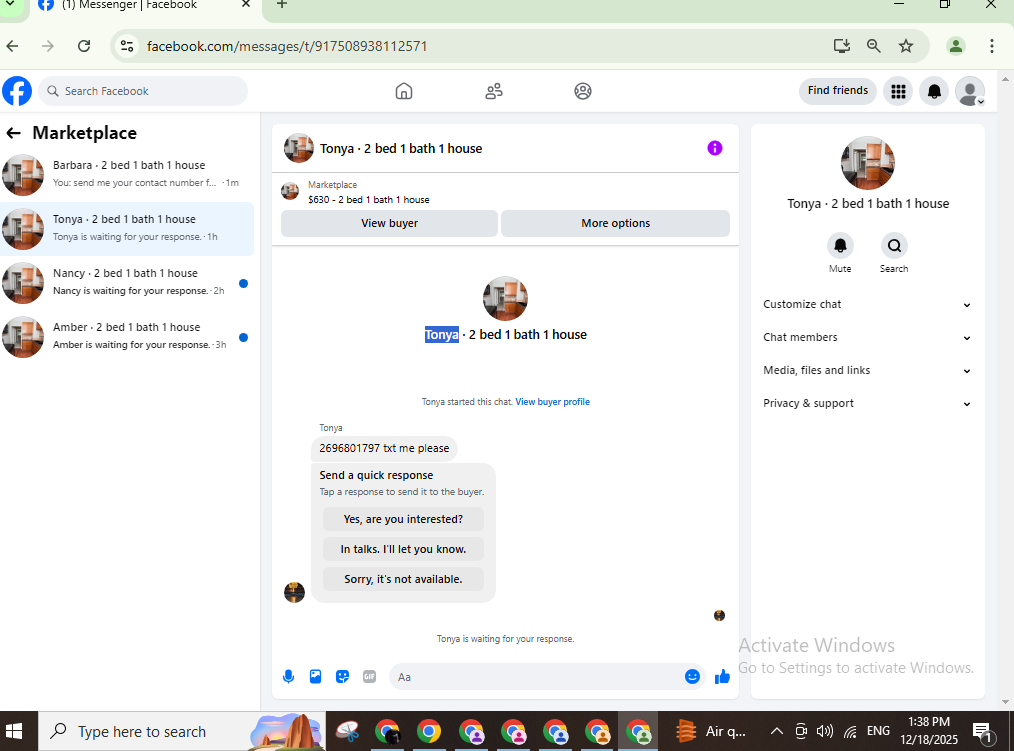Expand Customize chat section
Viewport: 1014px width, 751px height.
coord(867,305)
